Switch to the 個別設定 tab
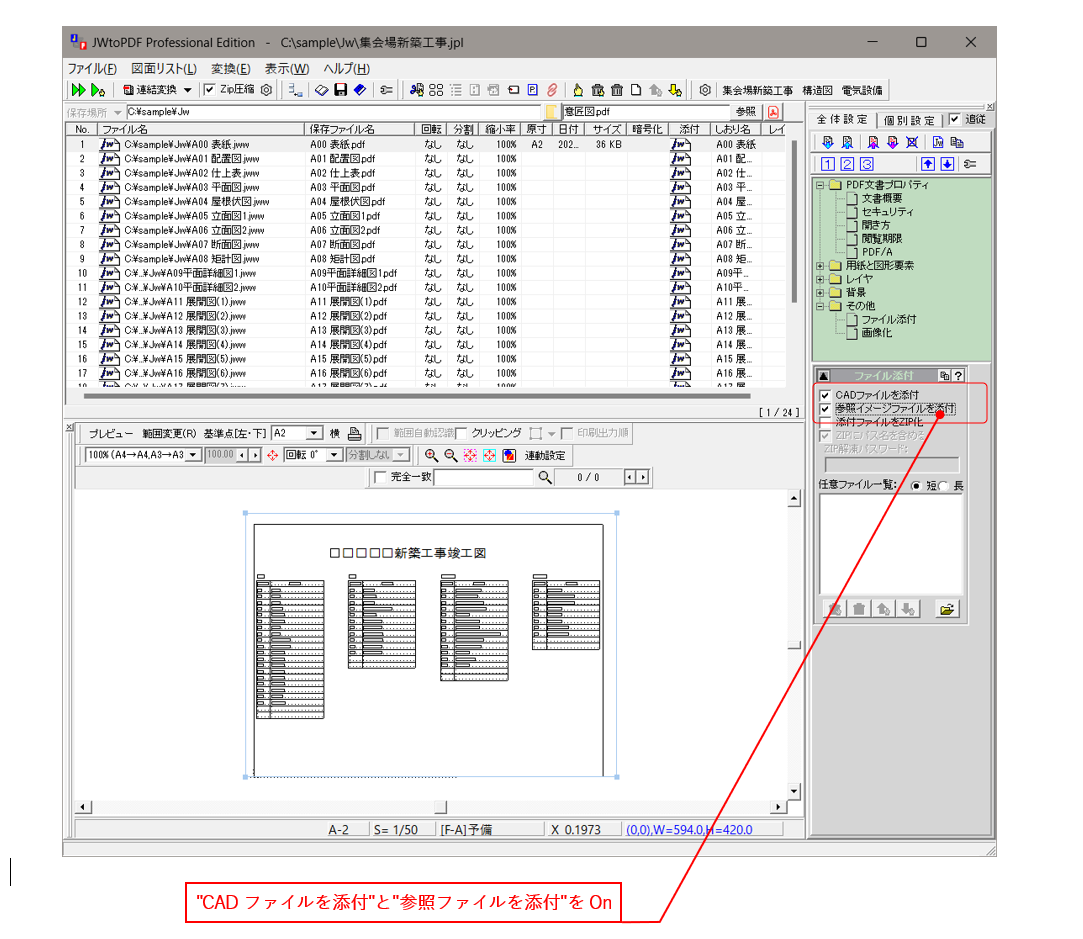The image size is (1083, 939). 908,120
